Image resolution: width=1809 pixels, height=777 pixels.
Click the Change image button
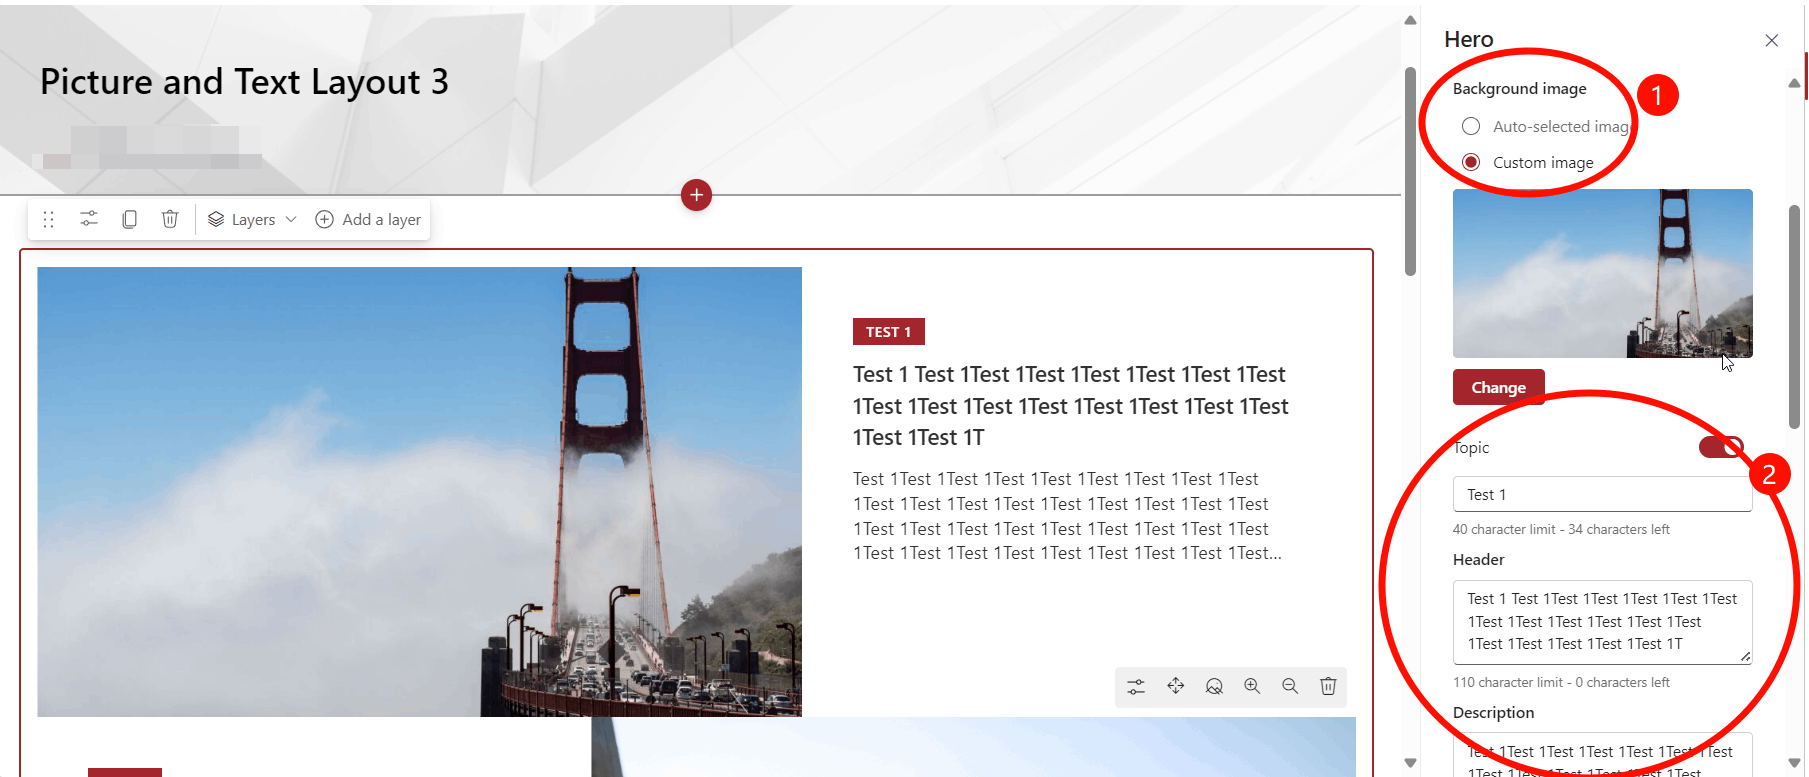(1498, 387)
